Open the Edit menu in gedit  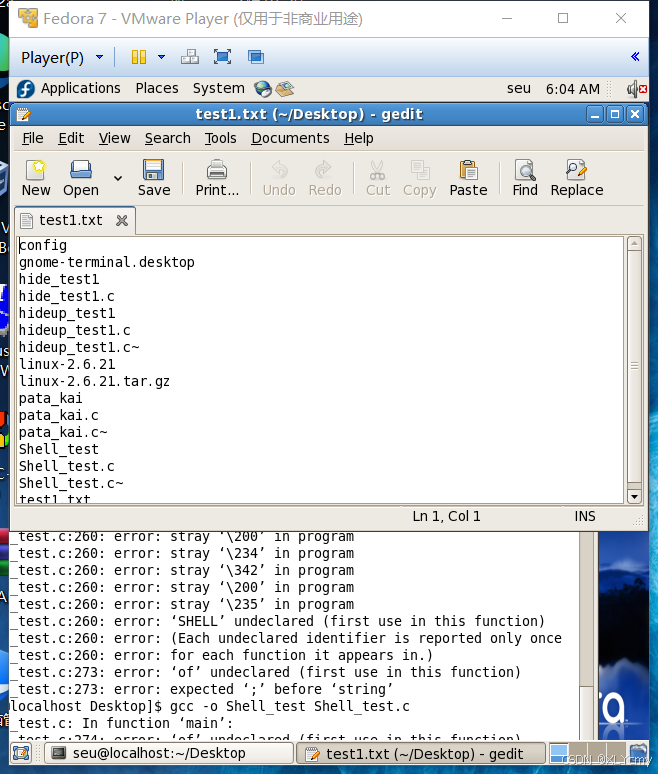(x=71, y=138)
